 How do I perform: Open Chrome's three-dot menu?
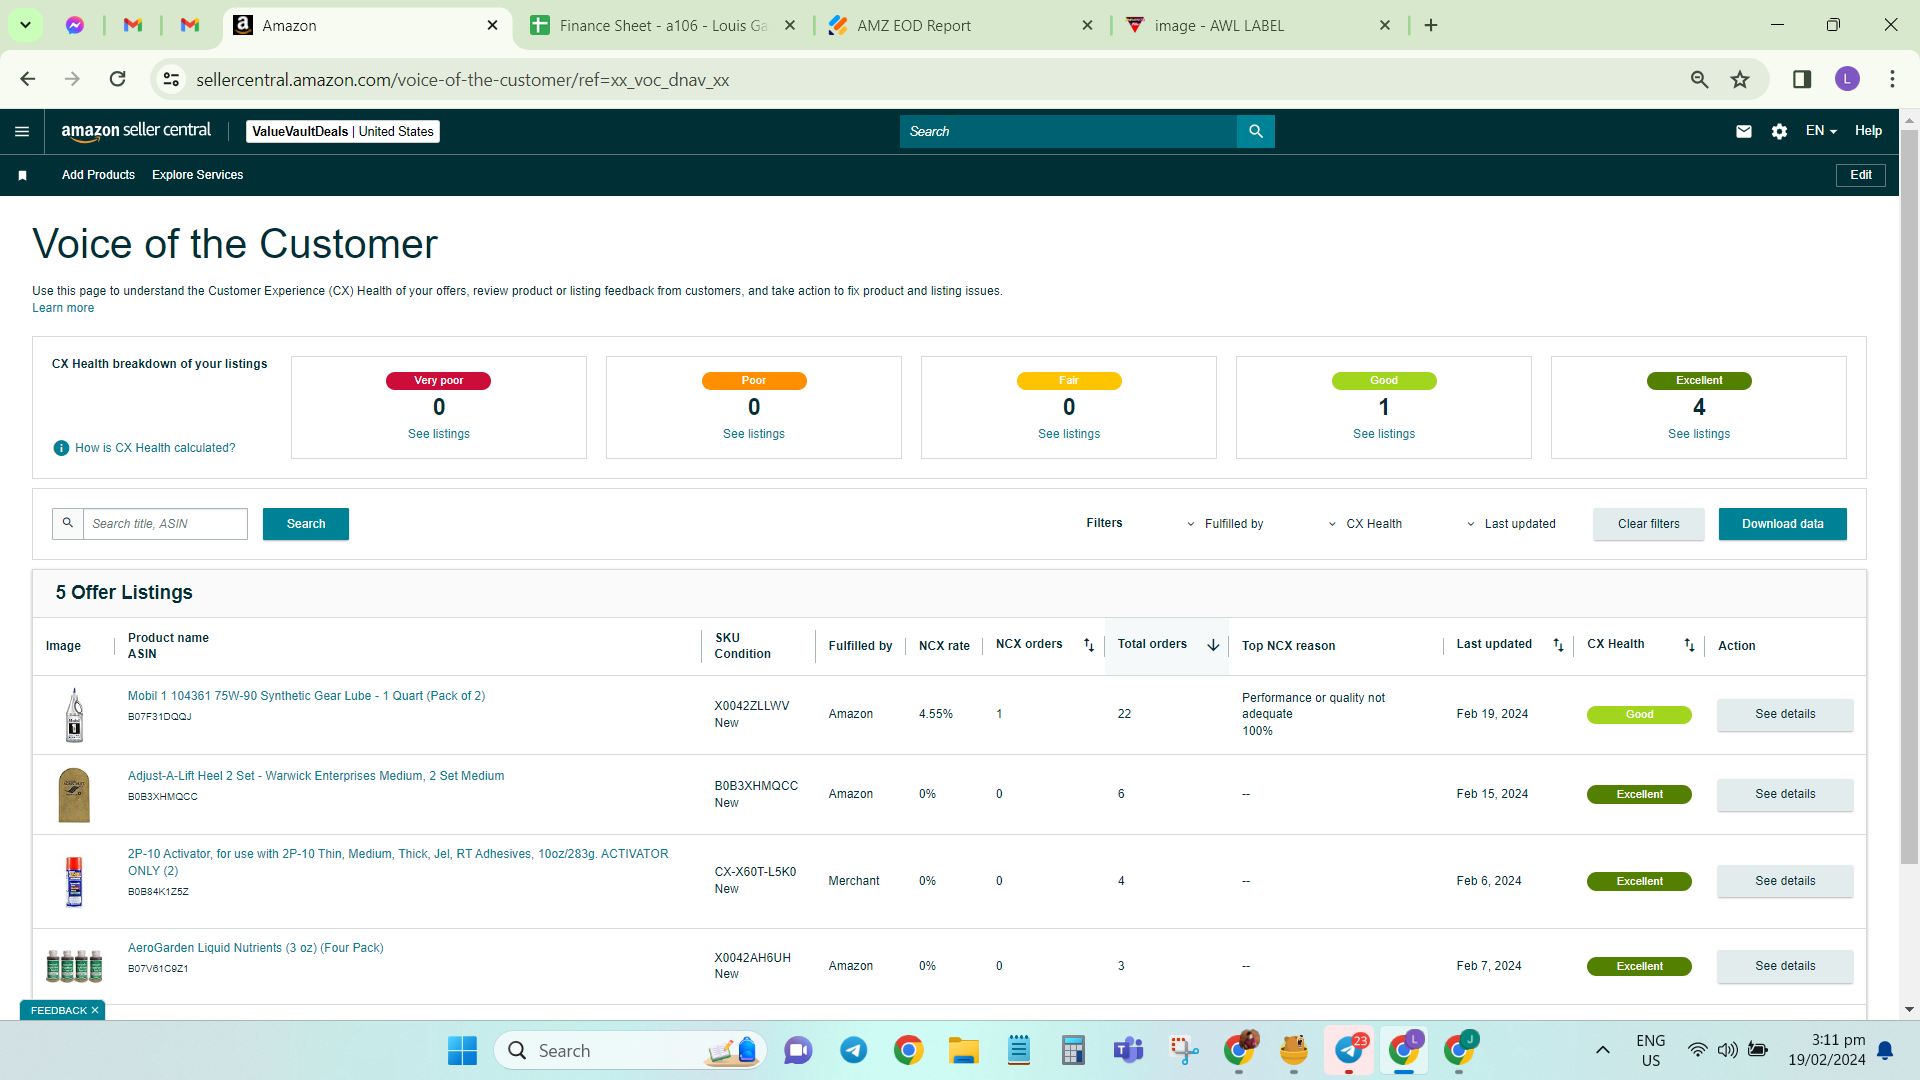[x=1892, y=79]
